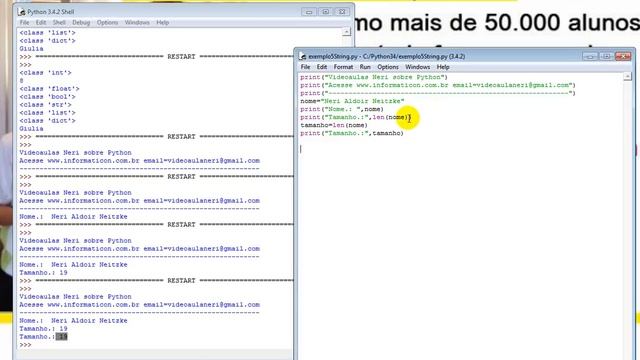Click code line tamanho=len(nome)
The height and width of the screenshot is (360, 640).
pos(334,125)
